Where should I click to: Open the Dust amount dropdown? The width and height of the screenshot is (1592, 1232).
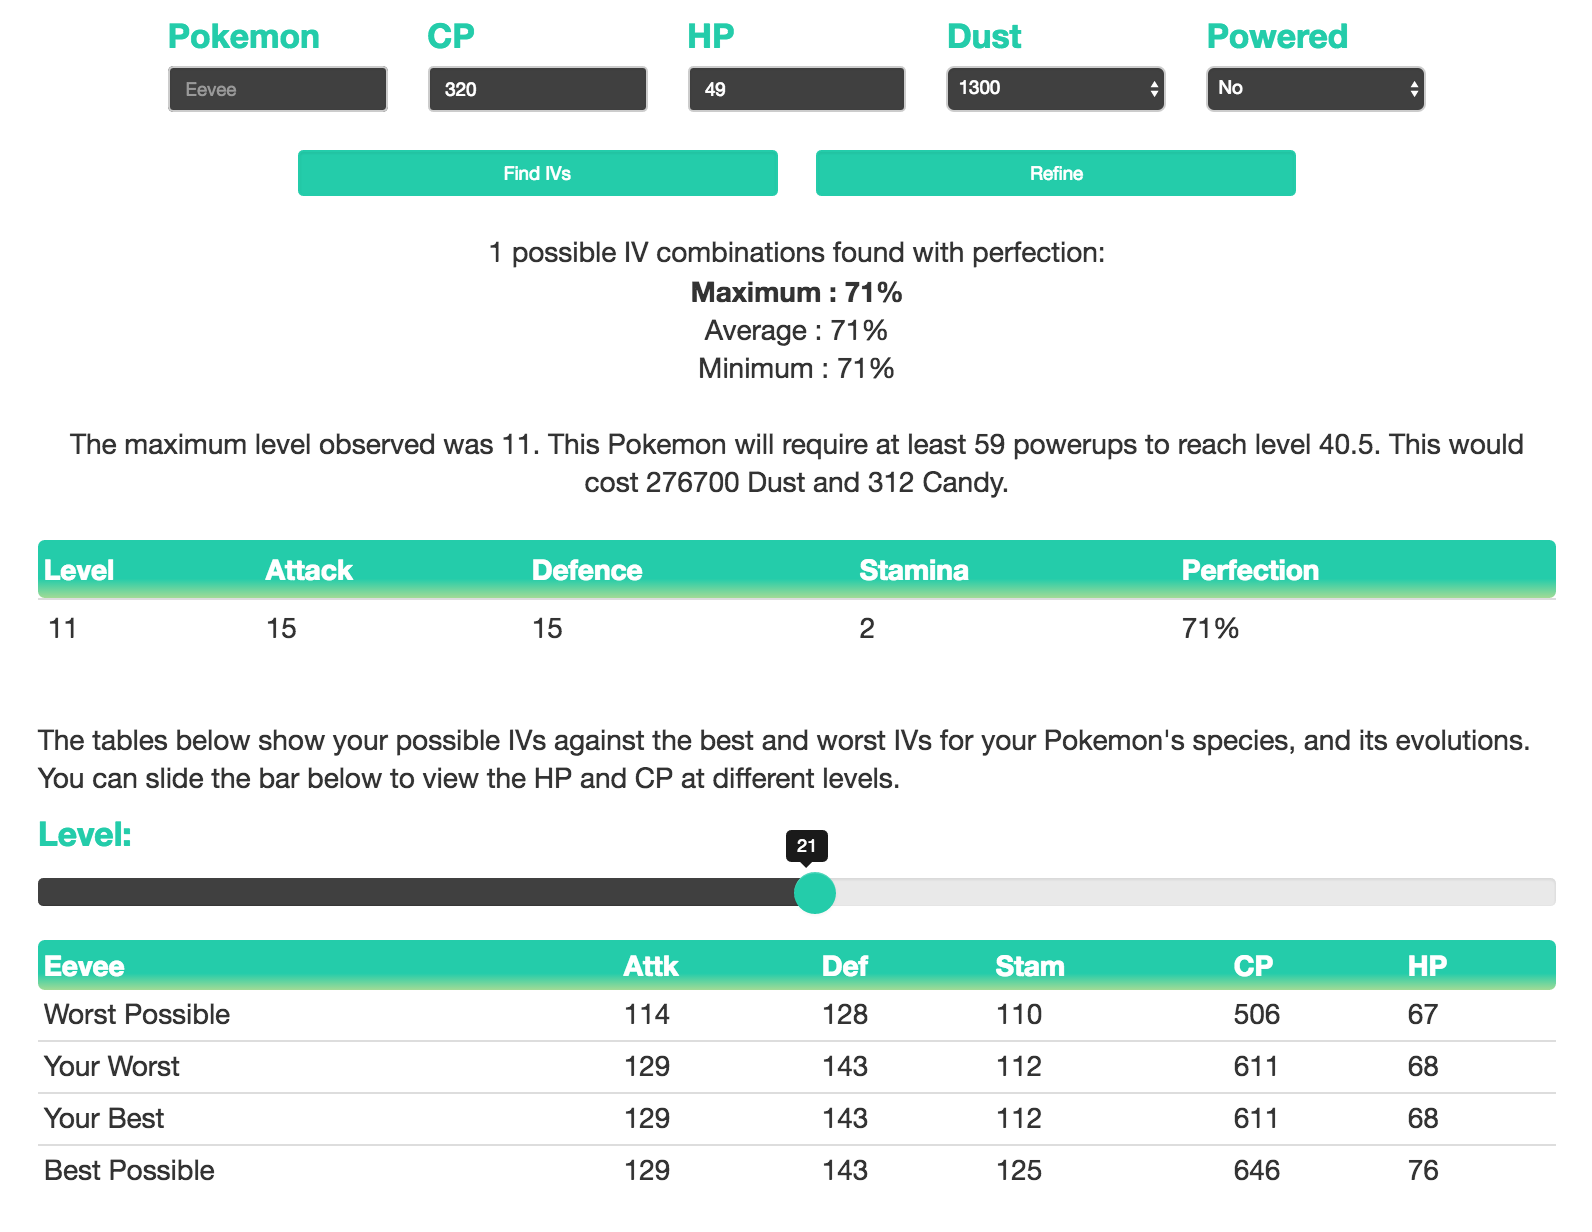tap(1055, 89)
